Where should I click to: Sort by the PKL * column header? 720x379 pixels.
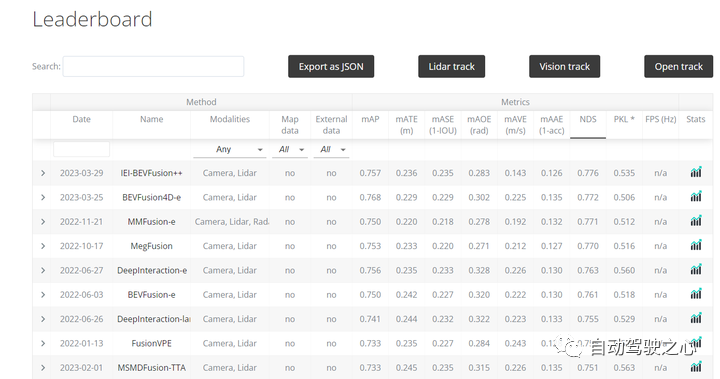pyautogui.click(x=624, y=119)
